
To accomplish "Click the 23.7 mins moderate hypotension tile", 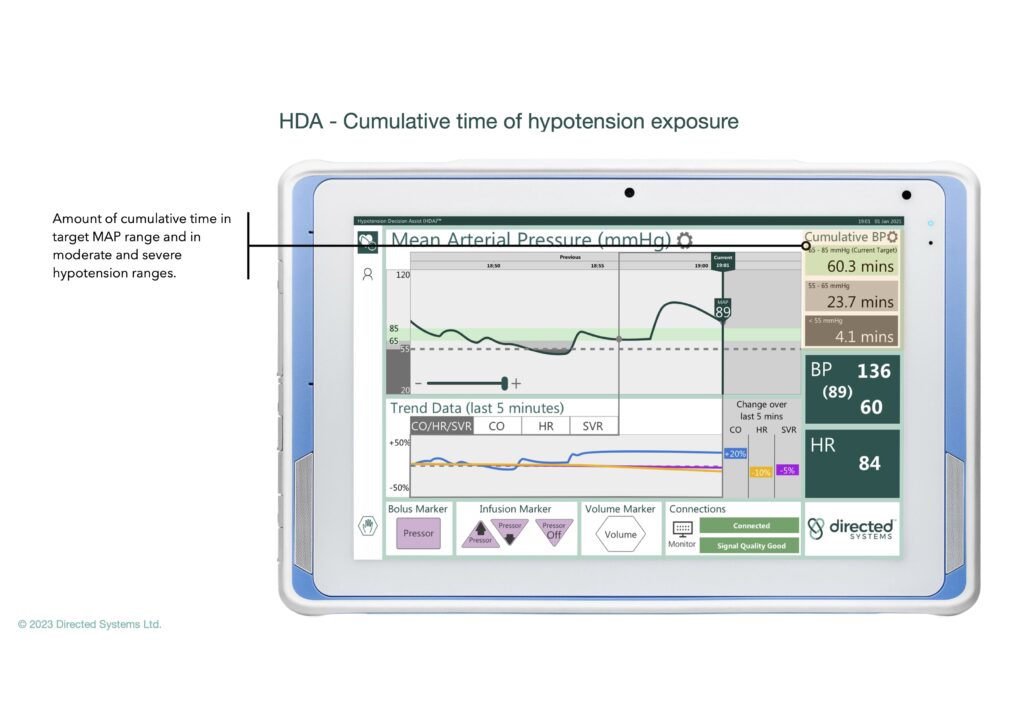I will coord(852,296).
